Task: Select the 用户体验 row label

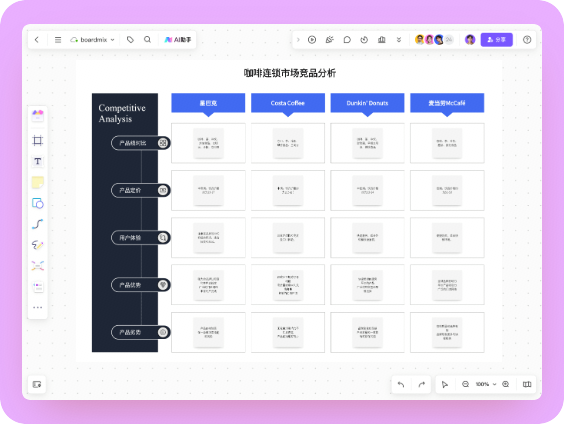Action: pyautogui.click(x=141, y=238)
